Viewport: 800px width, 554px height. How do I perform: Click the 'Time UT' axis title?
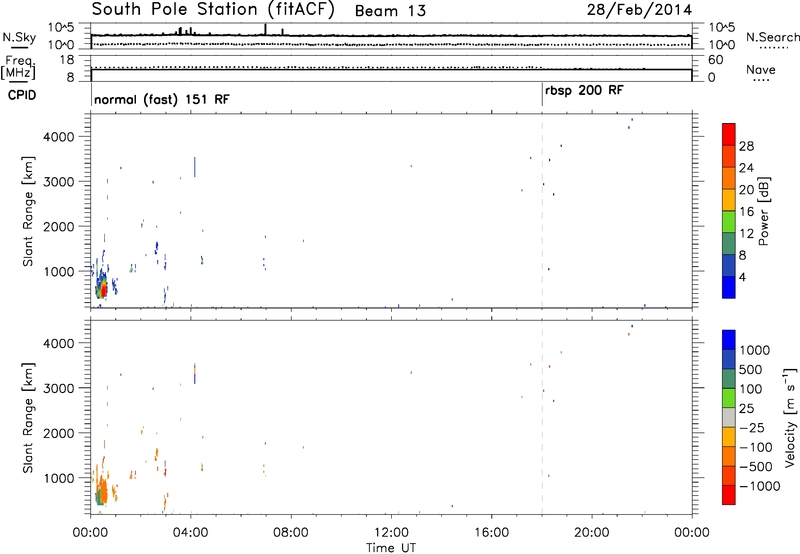[x=391, y=547]
